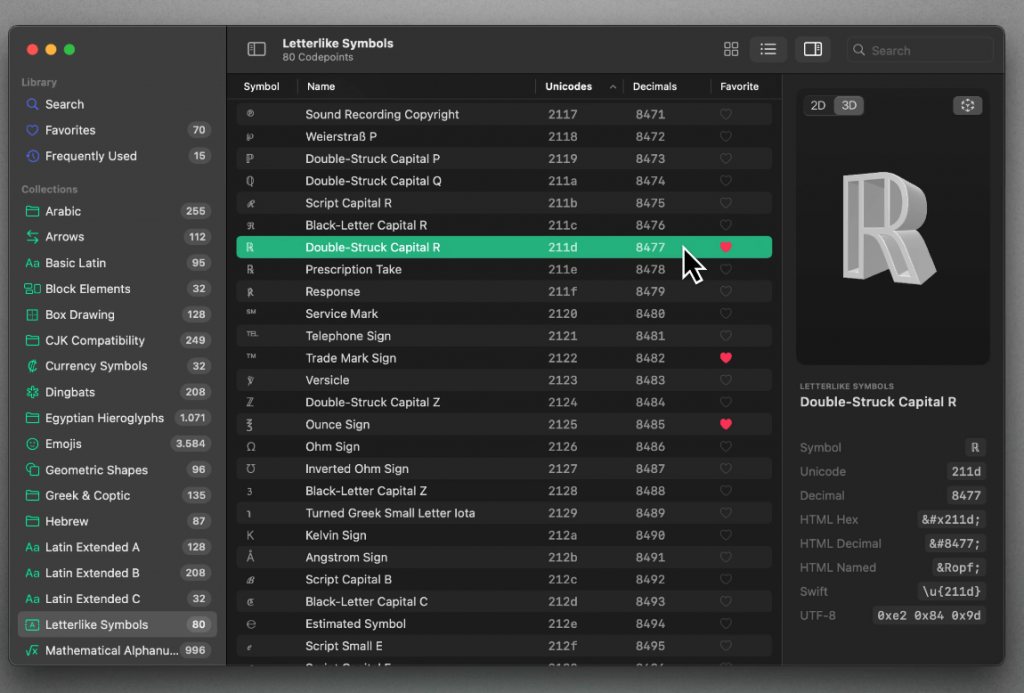Click the 3D letter R preview
Screen dimensions: 1024x693
pyautogui.click(x=888, y=228)
